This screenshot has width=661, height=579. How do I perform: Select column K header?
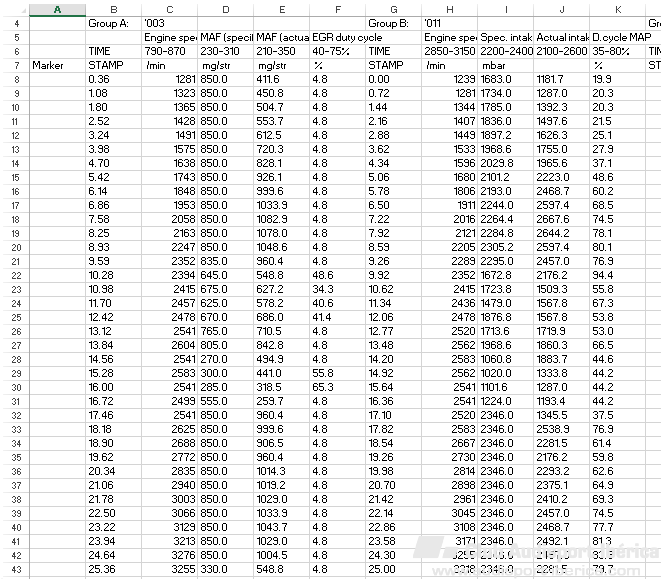[617, 8]
